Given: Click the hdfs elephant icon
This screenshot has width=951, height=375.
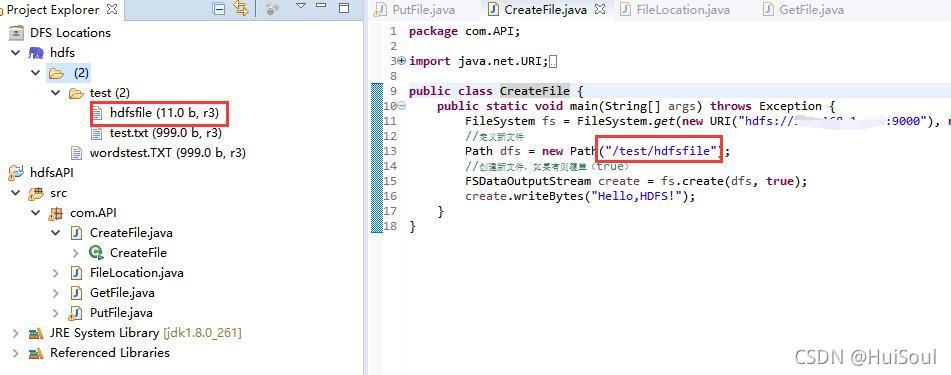Looking at the screenshot, I should 36,53.
